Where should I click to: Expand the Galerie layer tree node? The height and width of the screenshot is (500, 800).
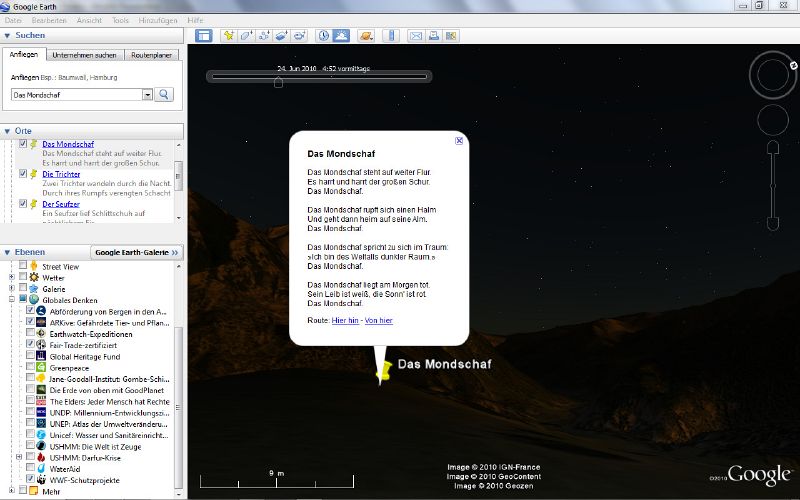tap(12, 288)
